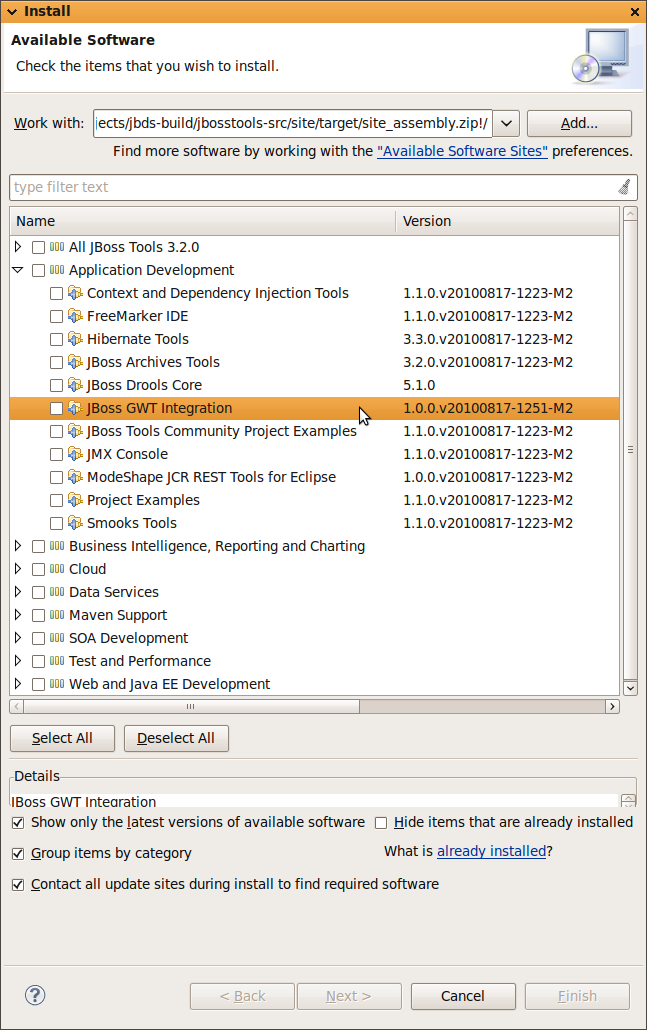Click the category icon beside Data Services
The width and height of the screenshot is (647, 1030).
tap(57, 592)
